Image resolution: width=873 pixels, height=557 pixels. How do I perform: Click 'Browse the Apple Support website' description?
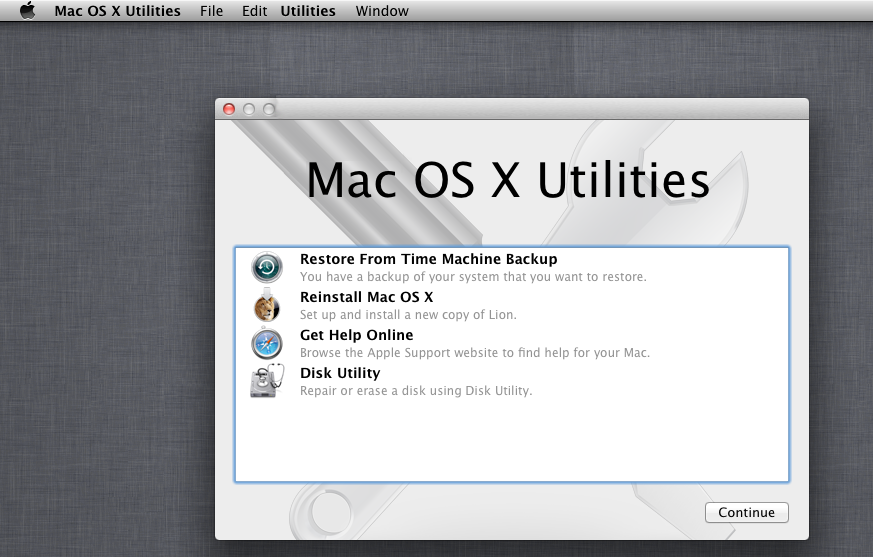(x=475, y=353)
